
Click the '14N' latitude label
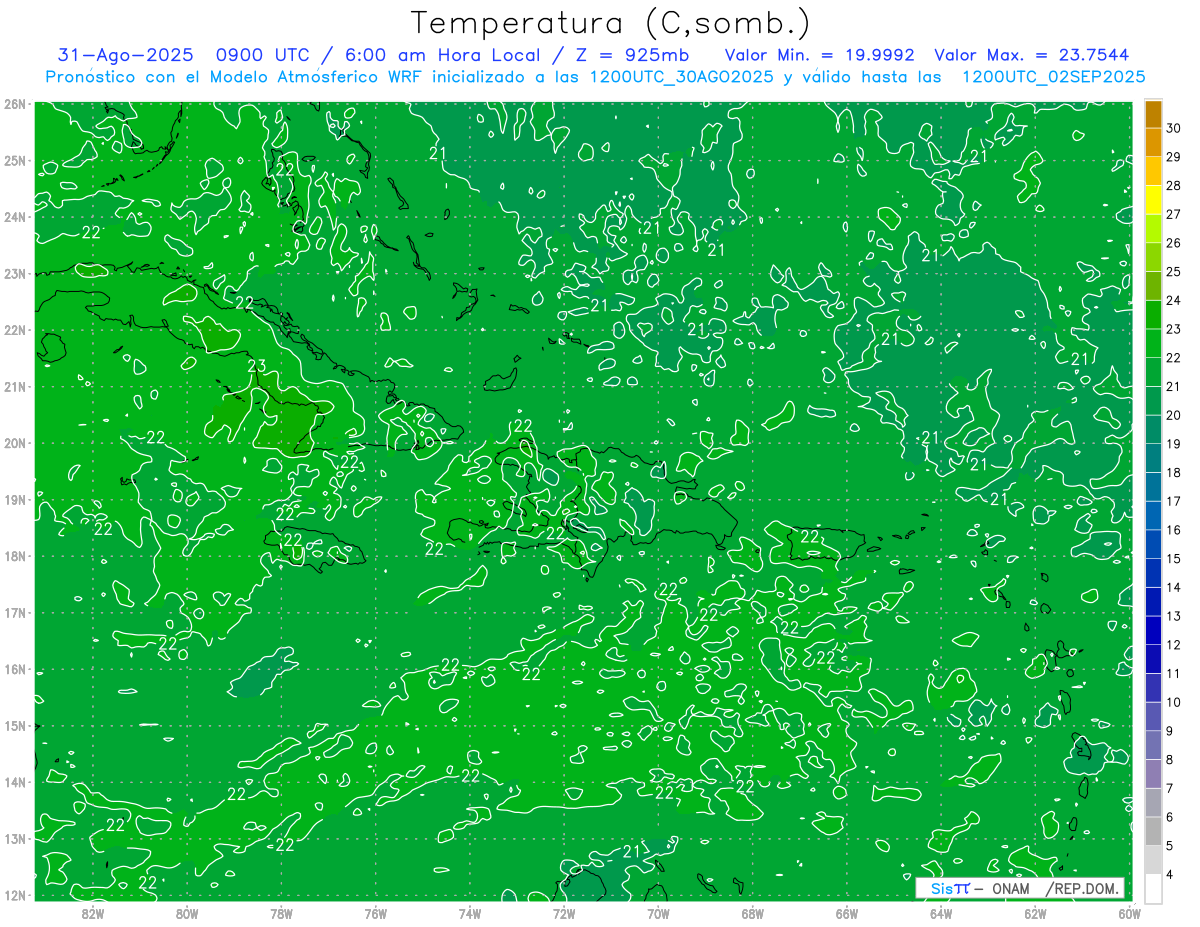click(x=15, y=782)
